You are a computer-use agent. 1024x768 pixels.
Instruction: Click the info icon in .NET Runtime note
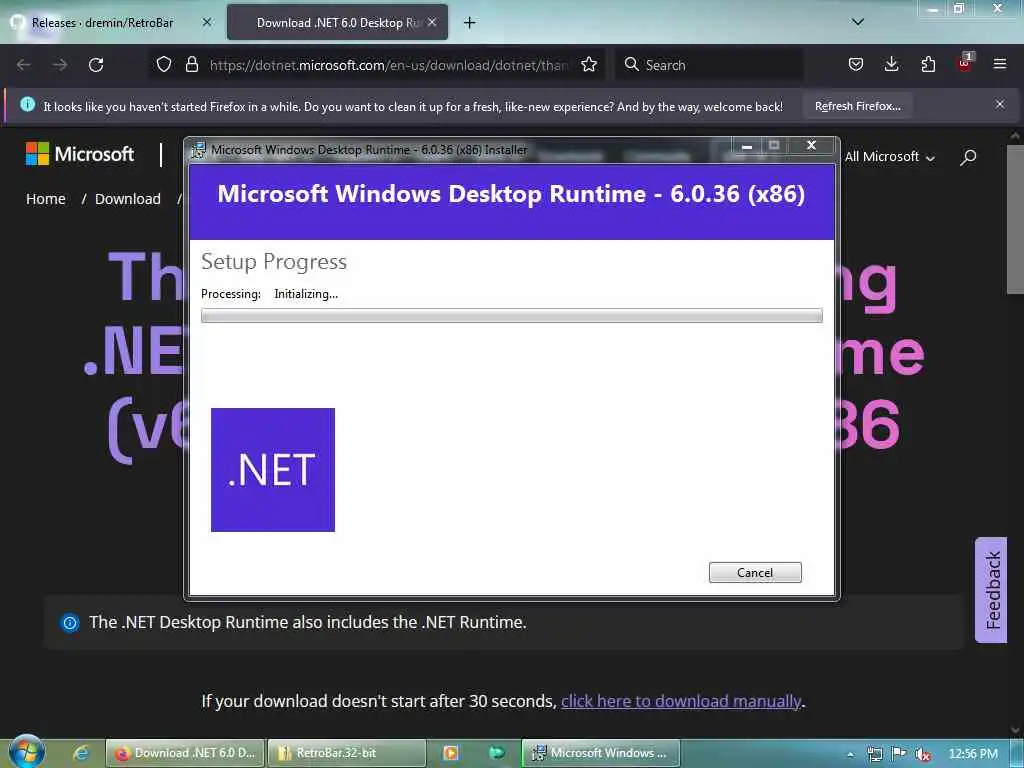70,622
